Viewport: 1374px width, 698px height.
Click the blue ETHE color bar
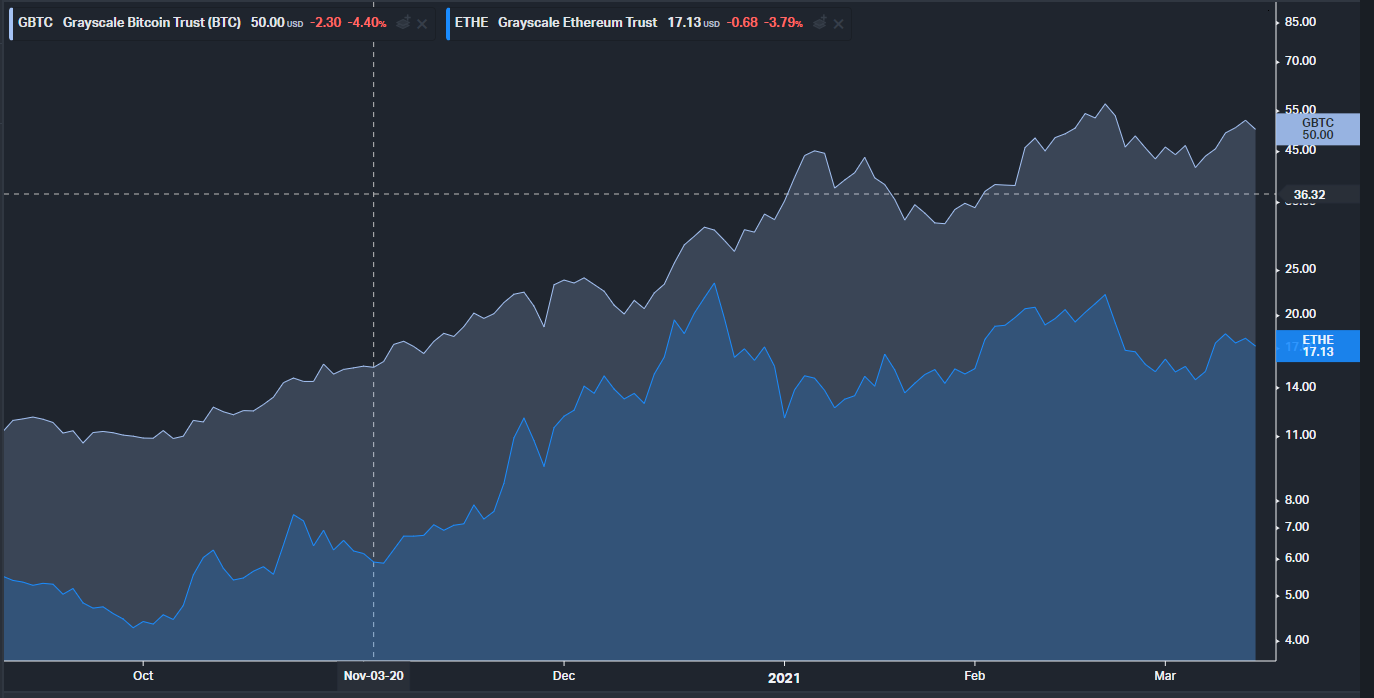tap(448, 23)
